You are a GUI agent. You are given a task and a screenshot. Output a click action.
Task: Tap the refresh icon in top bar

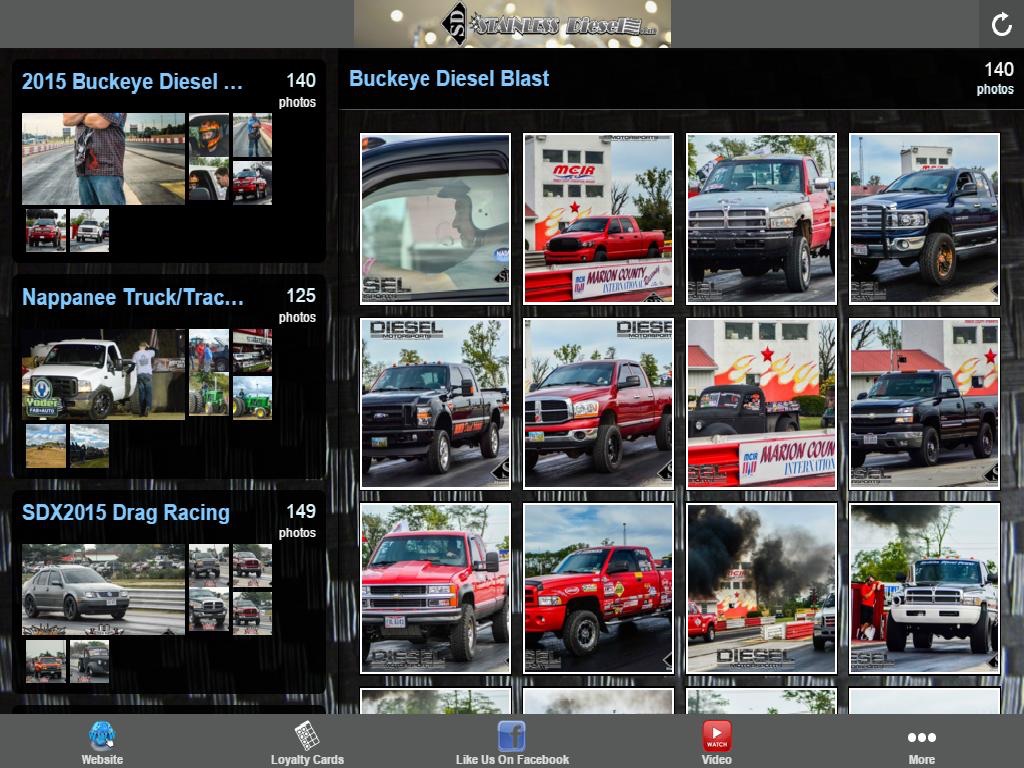1001,24
